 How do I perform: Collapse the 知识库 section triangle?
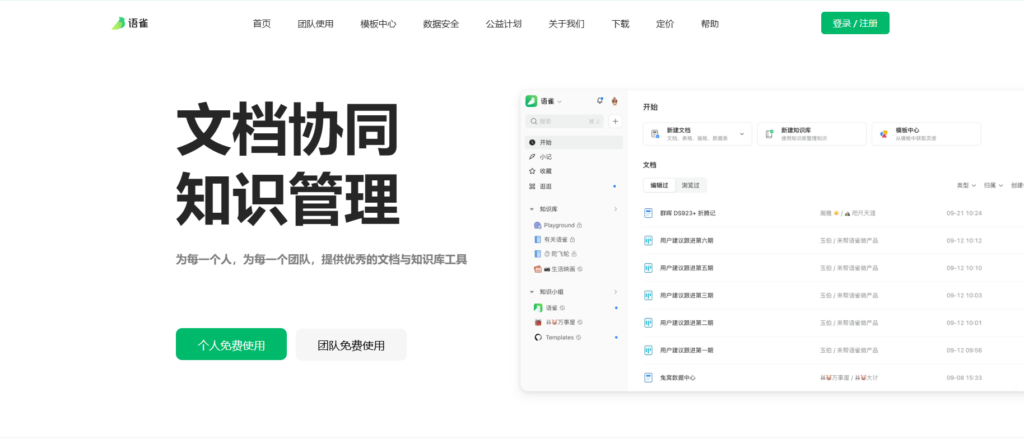(x=532, y=209)
